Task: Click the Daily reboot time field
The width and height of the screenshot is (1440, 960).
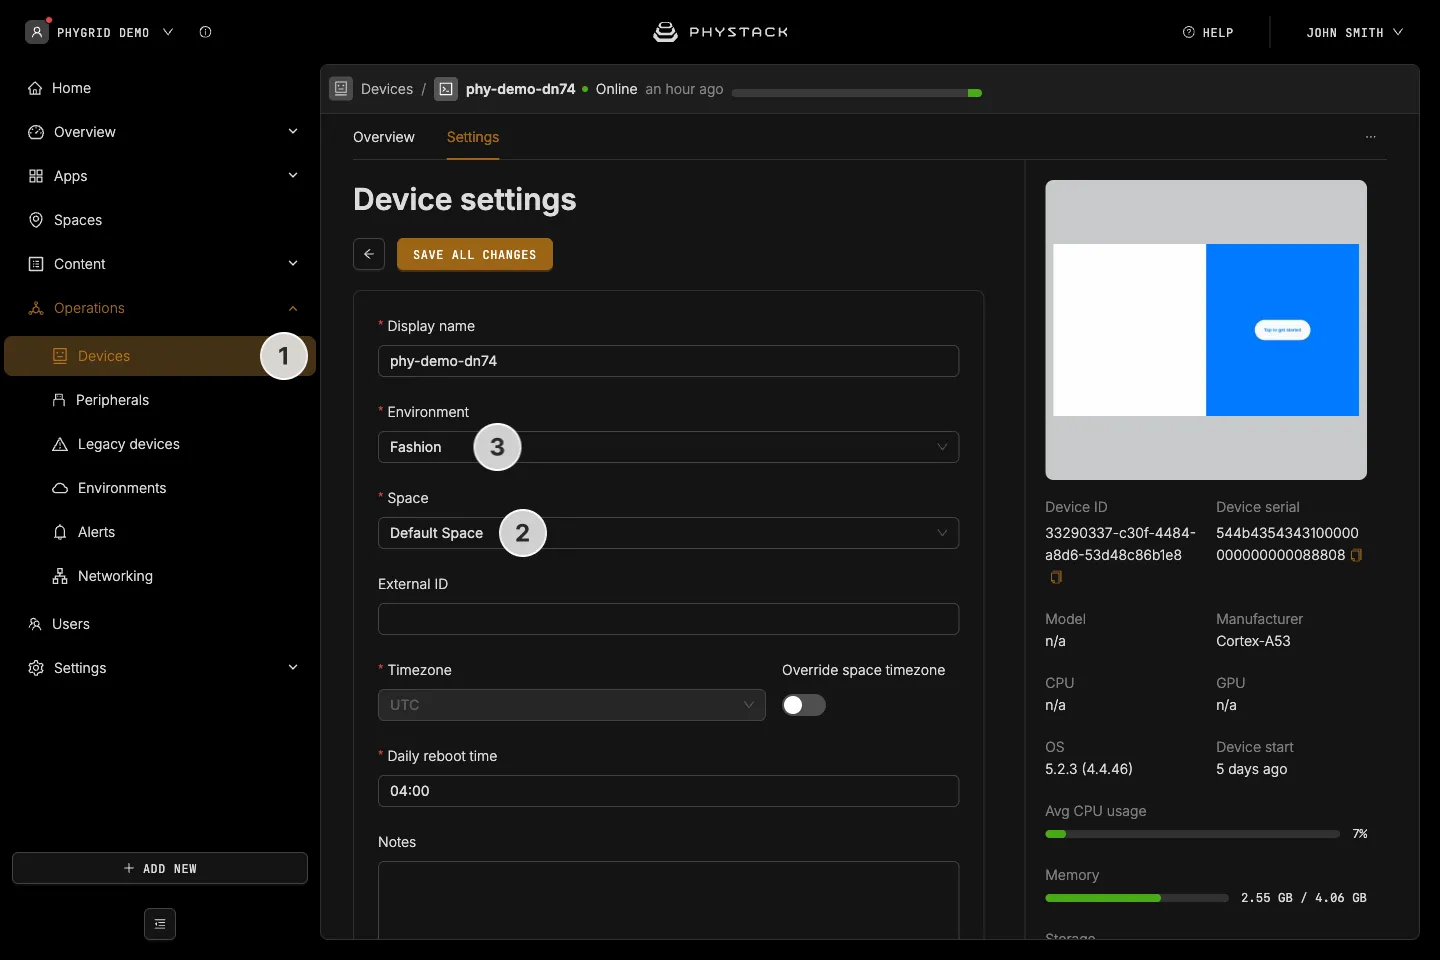Action: [x=668, y=791]
